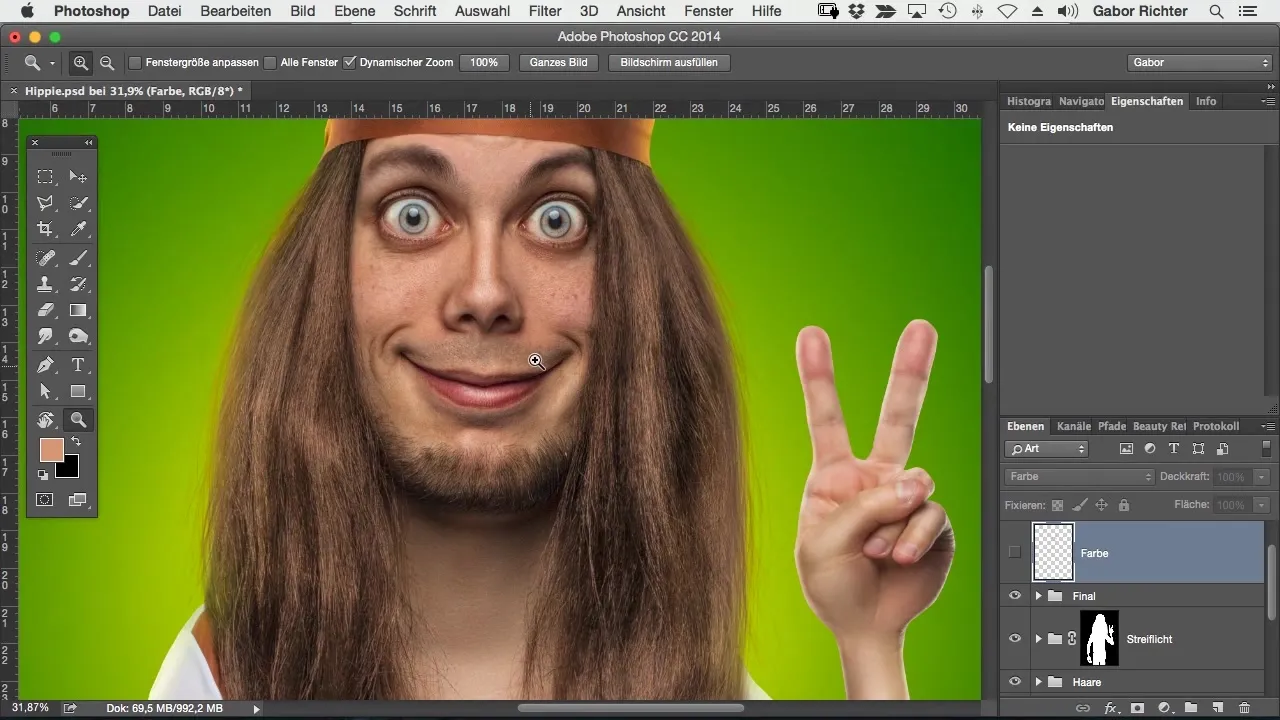
Task: Select the Rectangle shape tool
Action: 78,392
